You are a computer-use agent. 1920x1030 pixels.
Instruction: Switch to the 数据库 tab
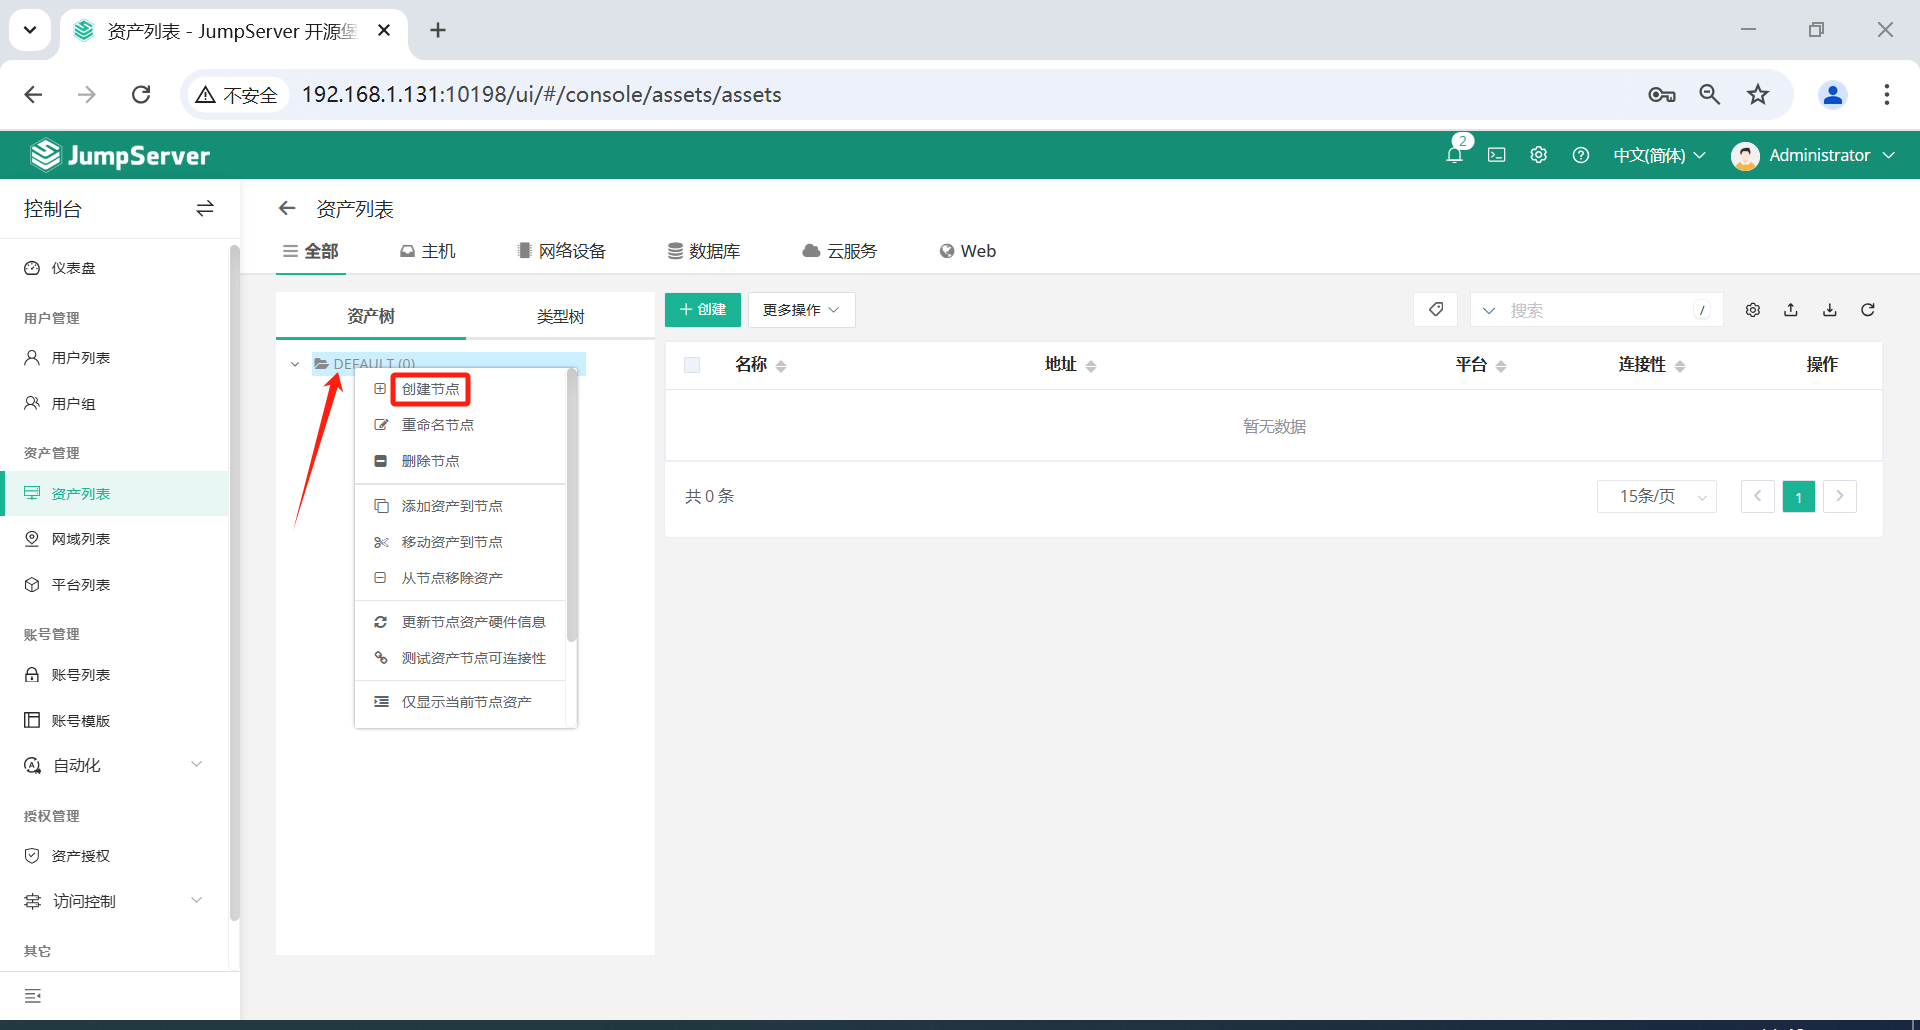704,251
